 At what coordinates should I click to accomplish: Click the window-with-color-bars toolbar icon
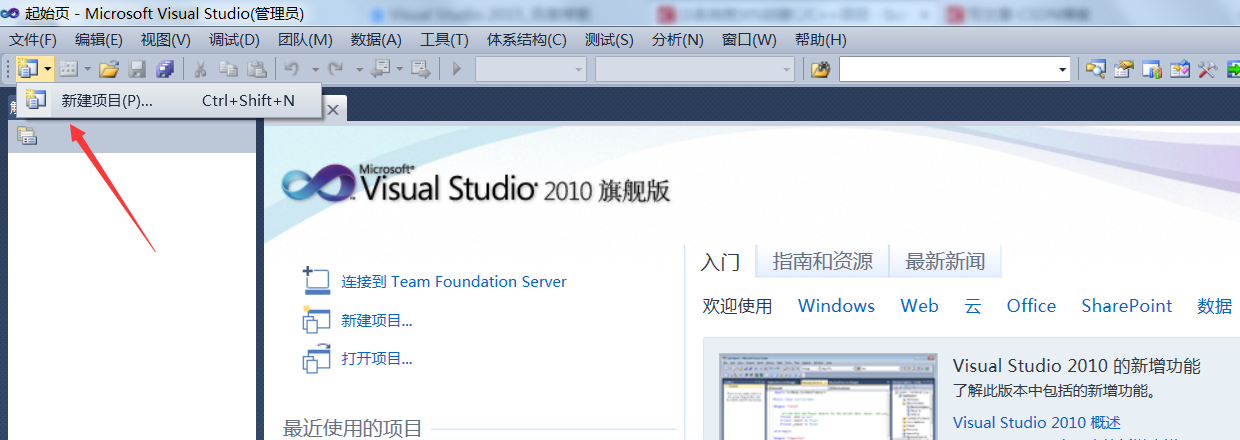[x=1152, y=69]
